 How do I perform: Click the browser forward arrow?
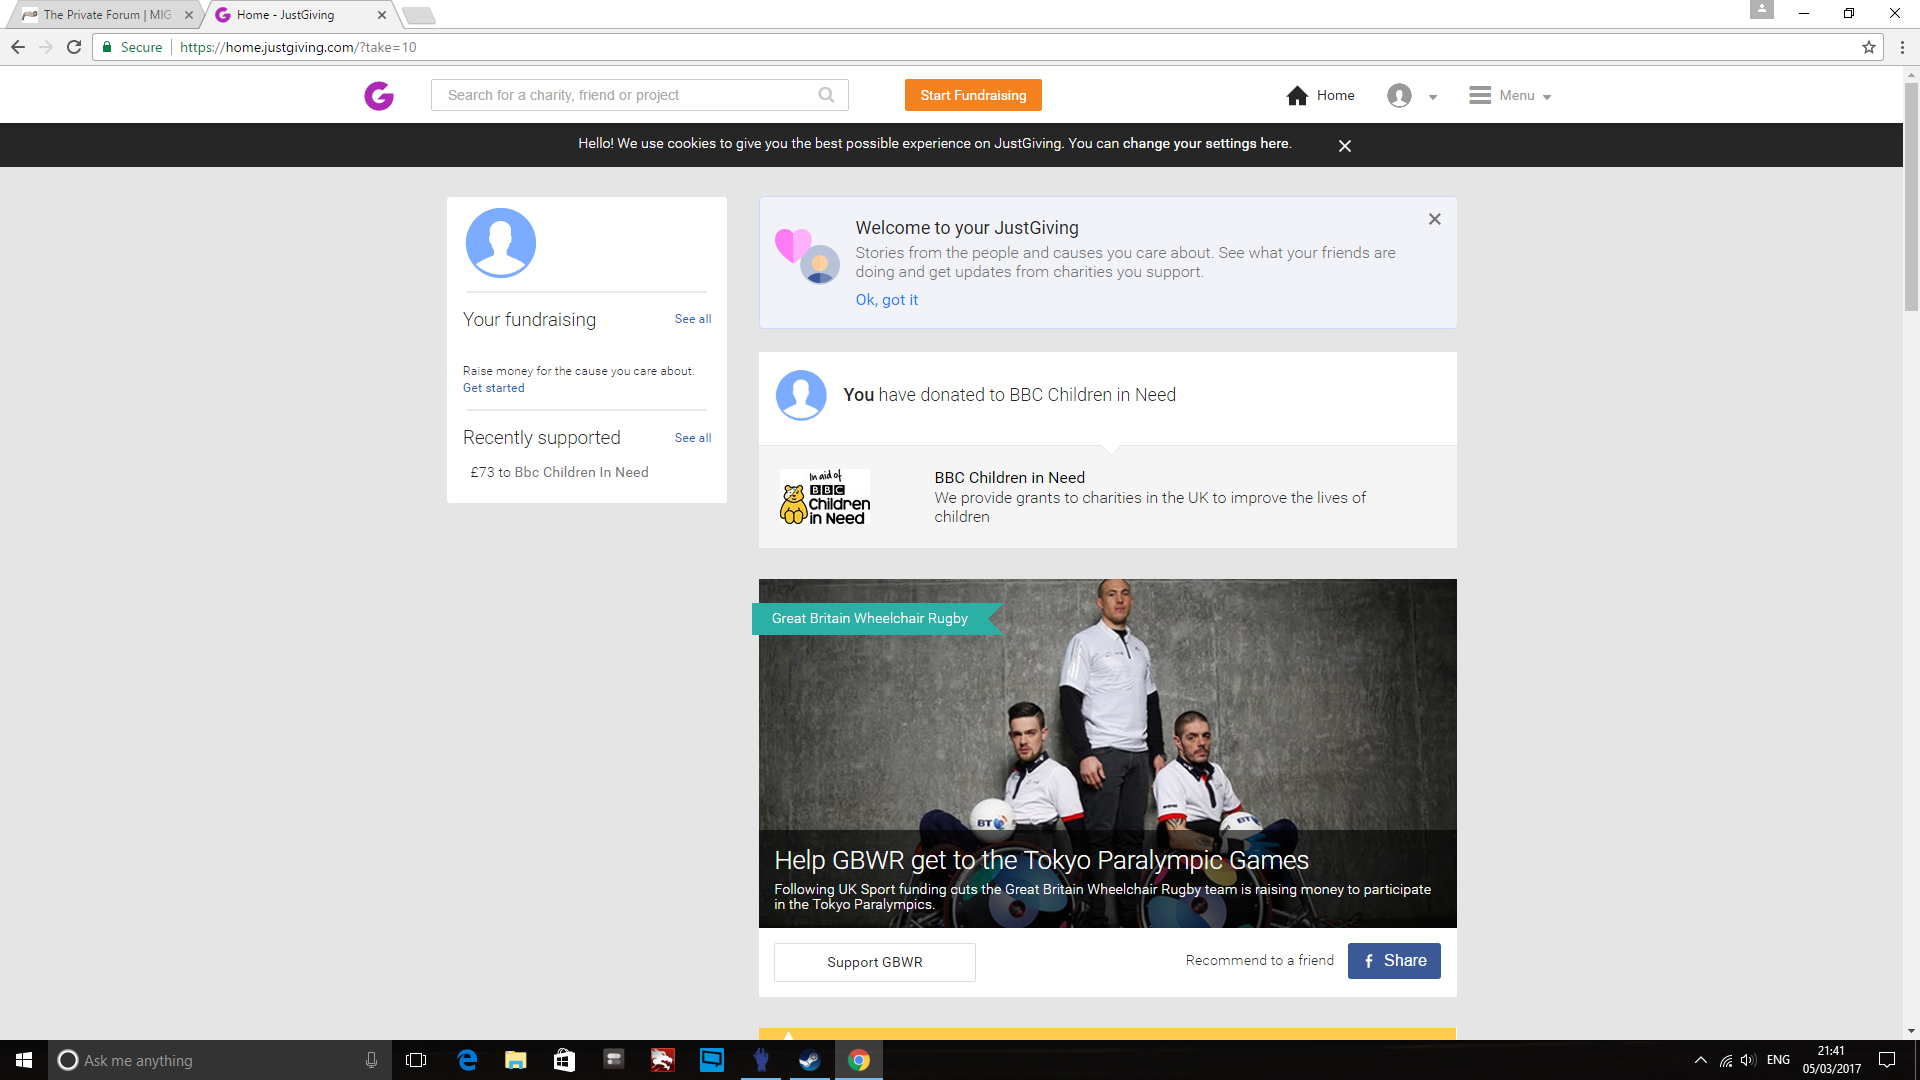[46, 47]
